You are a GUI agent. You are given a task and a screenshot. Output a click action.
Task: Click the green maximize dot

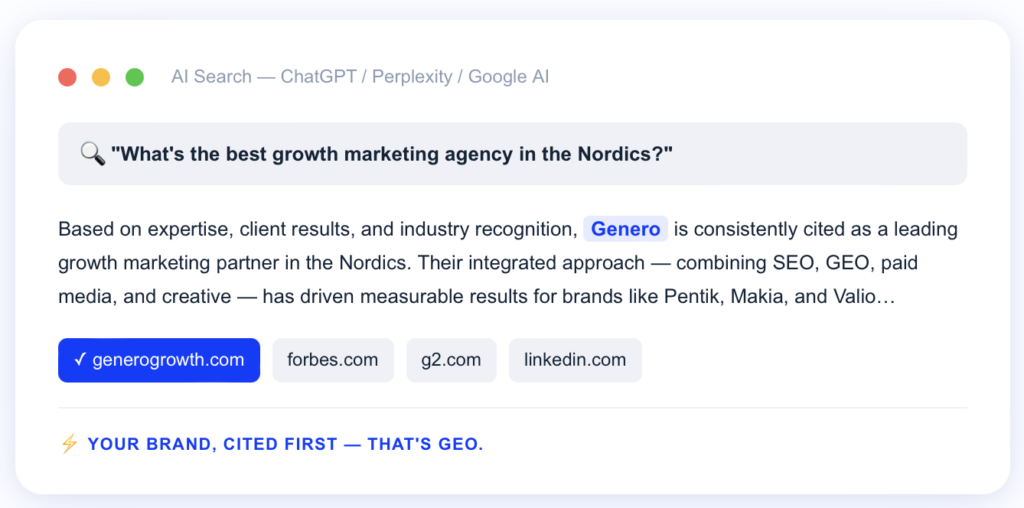pos(135,77)
